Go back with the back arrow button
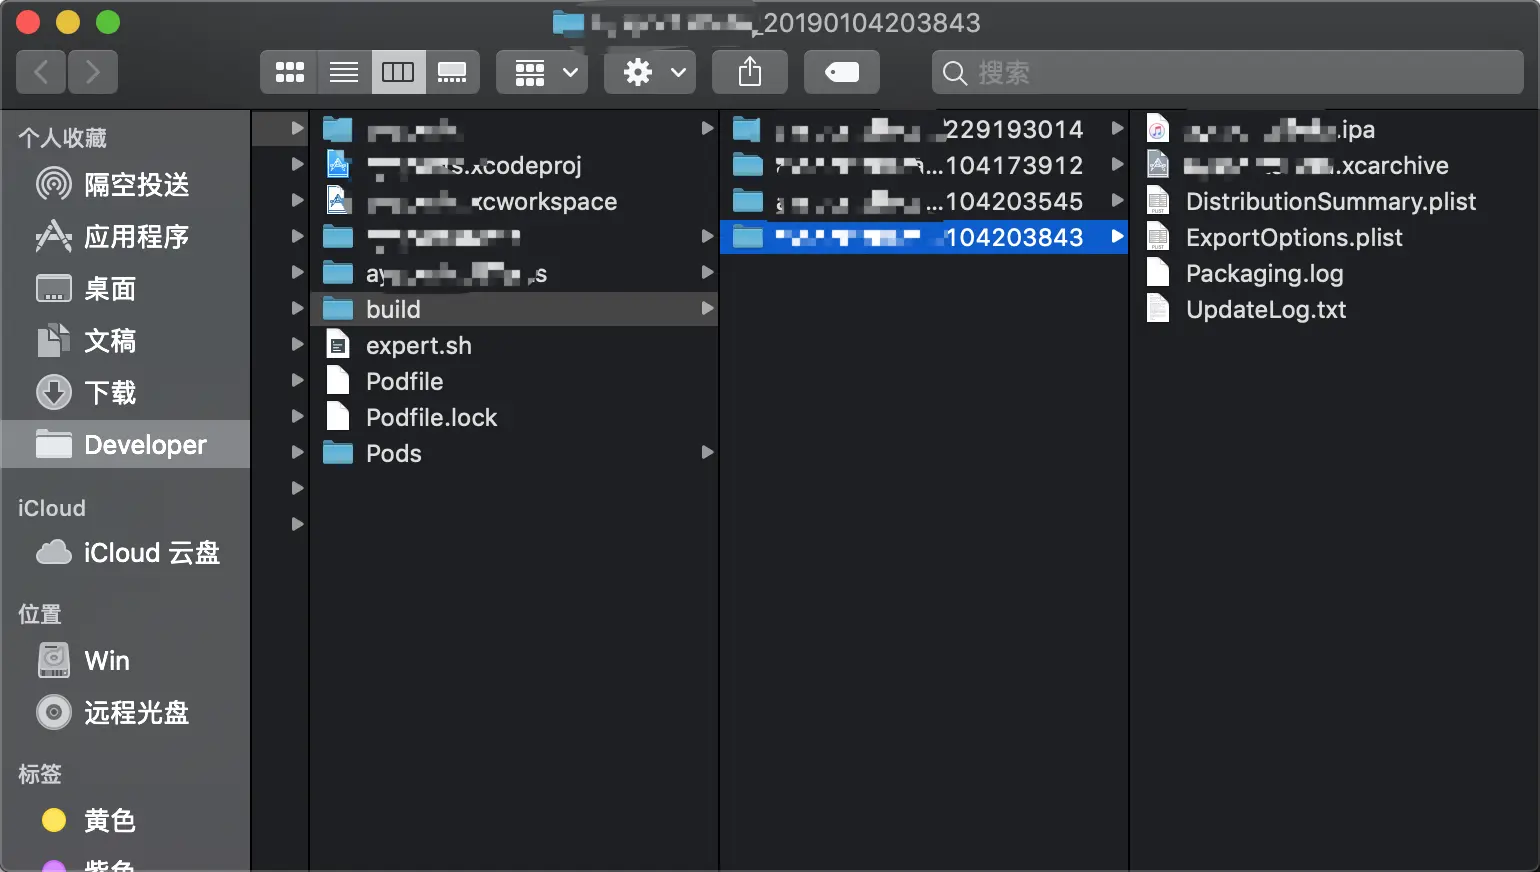The image size is (1540, 872). [41, 72]
